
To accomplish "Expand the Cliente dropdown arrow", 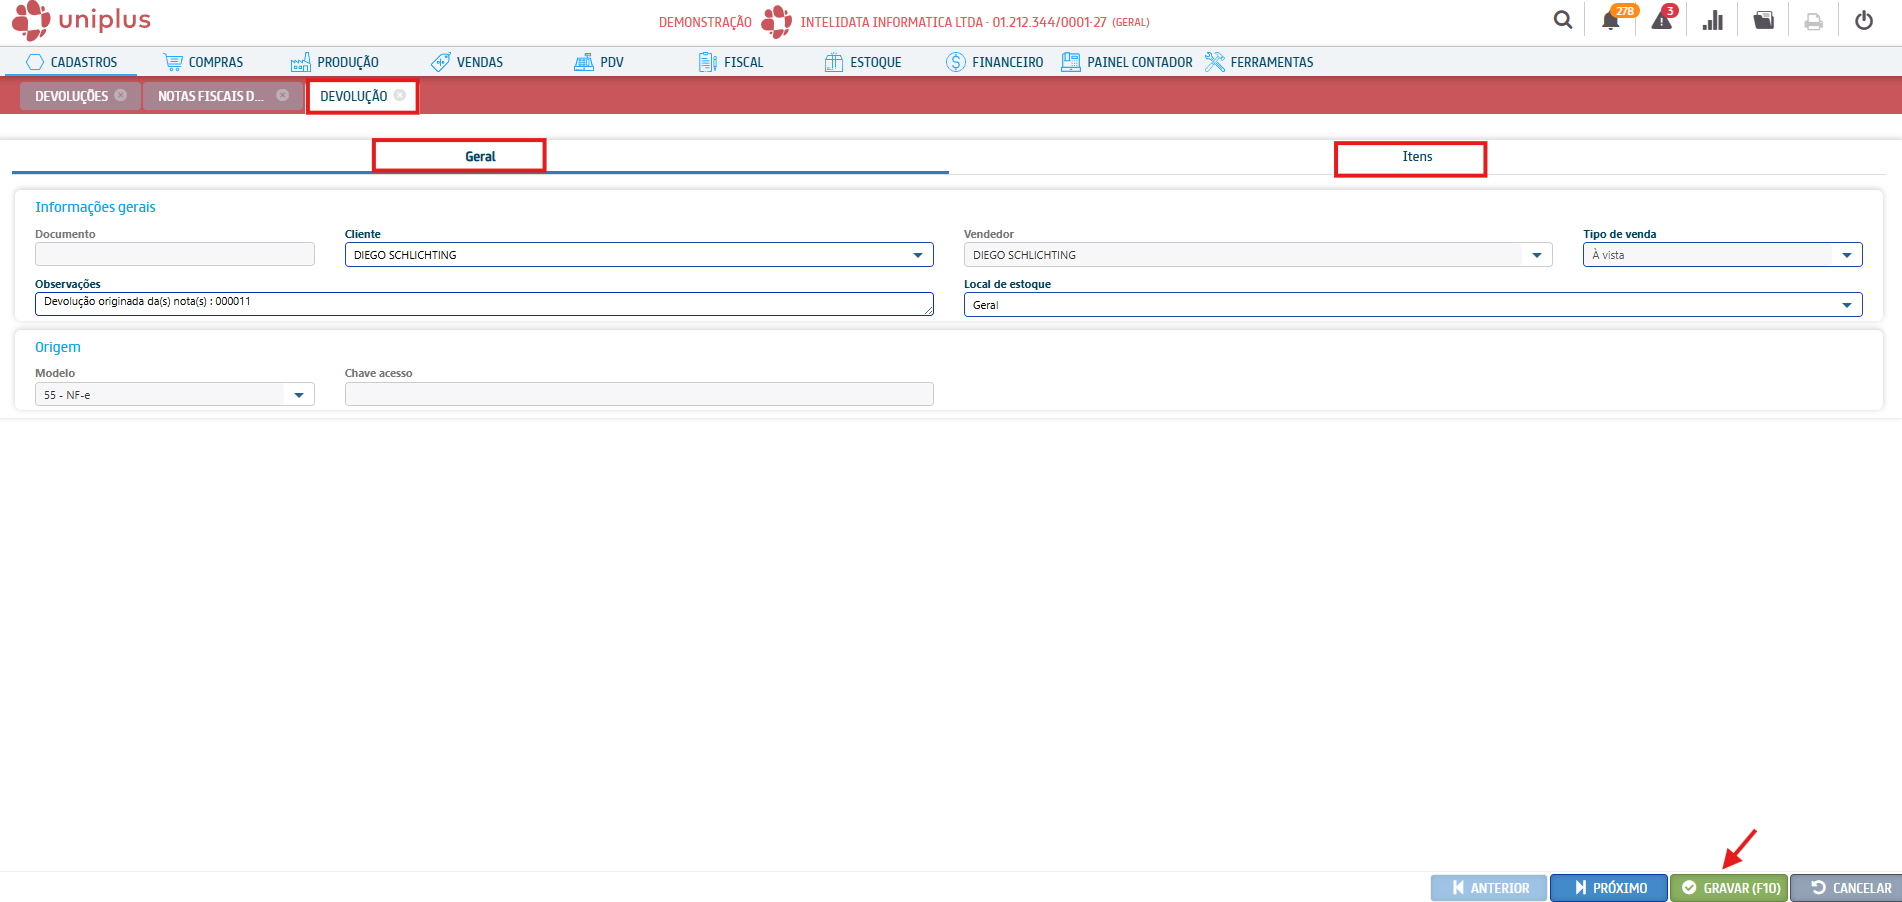I will [918, 255].
